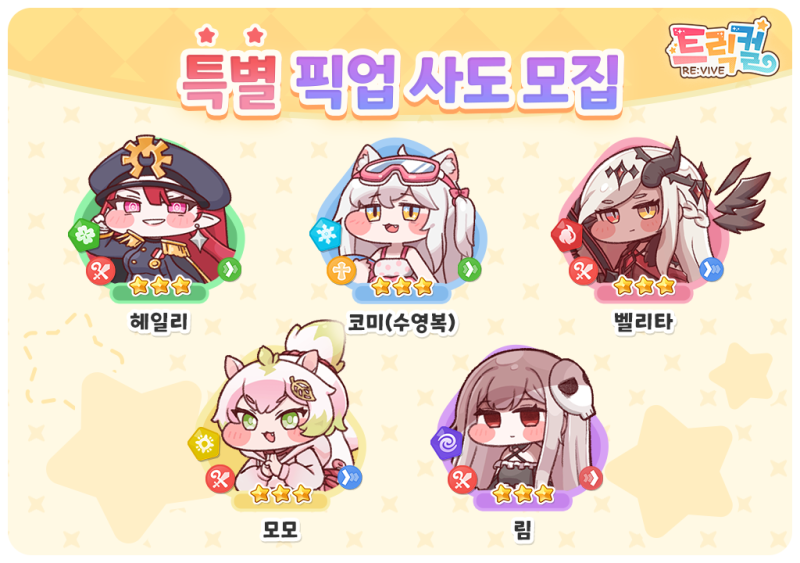Click Momo's three-star rating bar
This screenshot has height=563, width=800.
point(281,495)
